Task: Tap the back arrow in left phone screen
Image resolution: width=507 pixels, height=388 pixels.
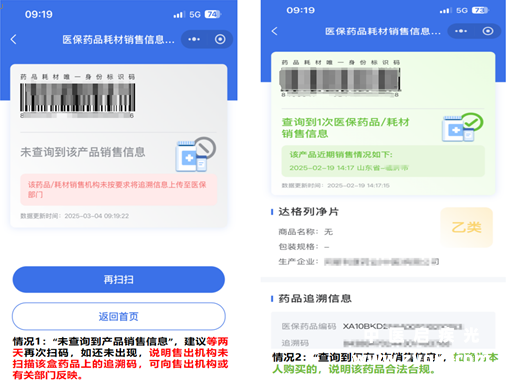Action: click(14, 39)
